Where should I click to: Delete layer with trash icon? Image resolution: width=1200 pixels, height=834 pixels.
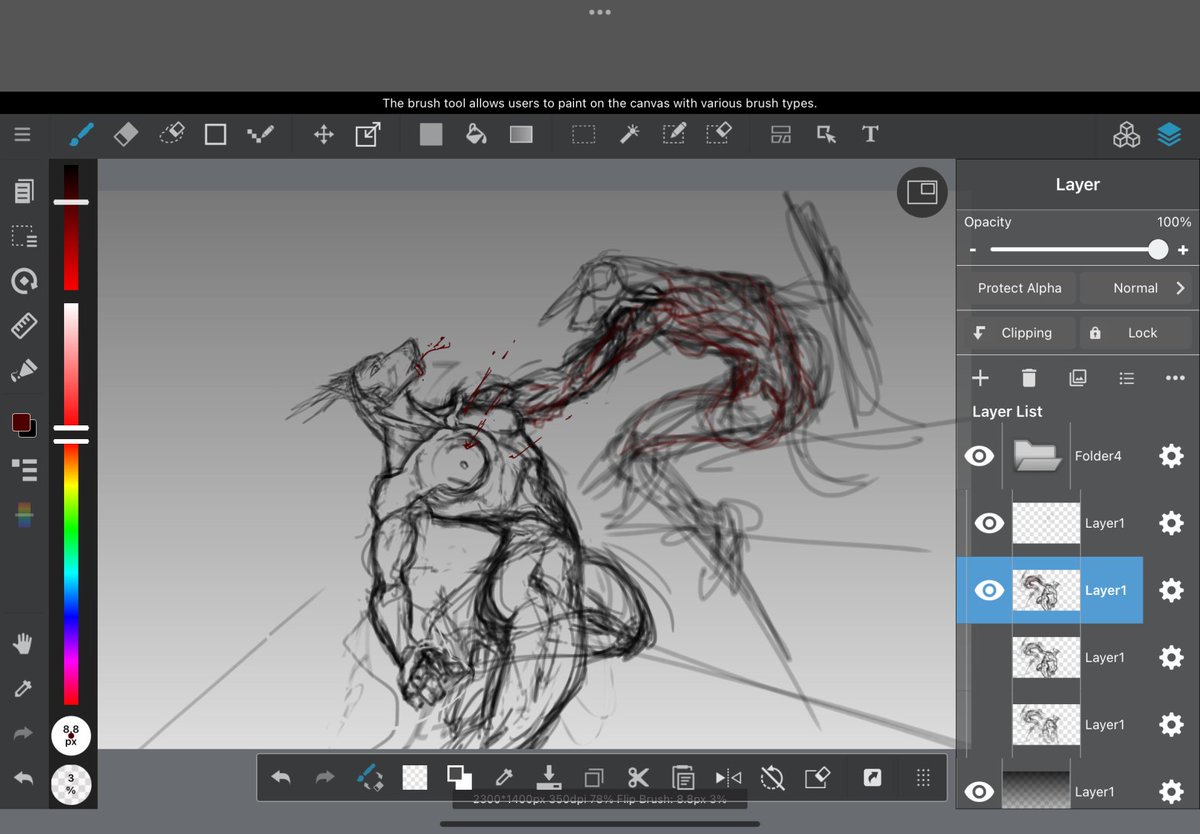tap(1029, 378)
